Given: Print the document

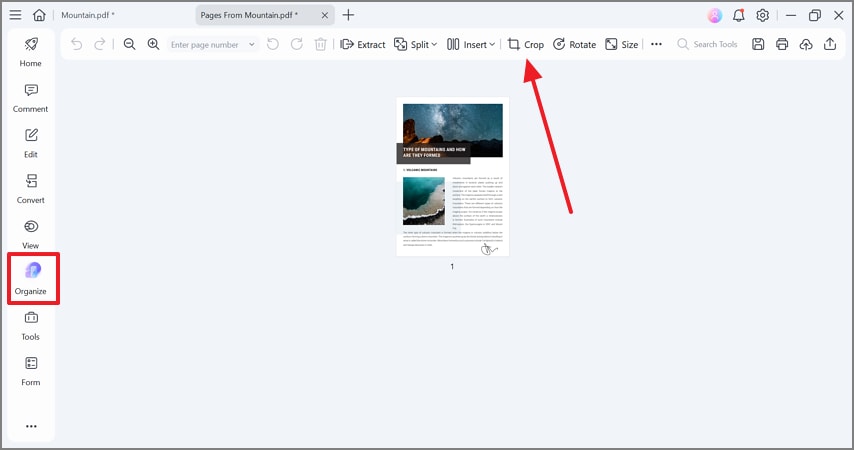Looking at the screenshot, I should pos(782,44).
